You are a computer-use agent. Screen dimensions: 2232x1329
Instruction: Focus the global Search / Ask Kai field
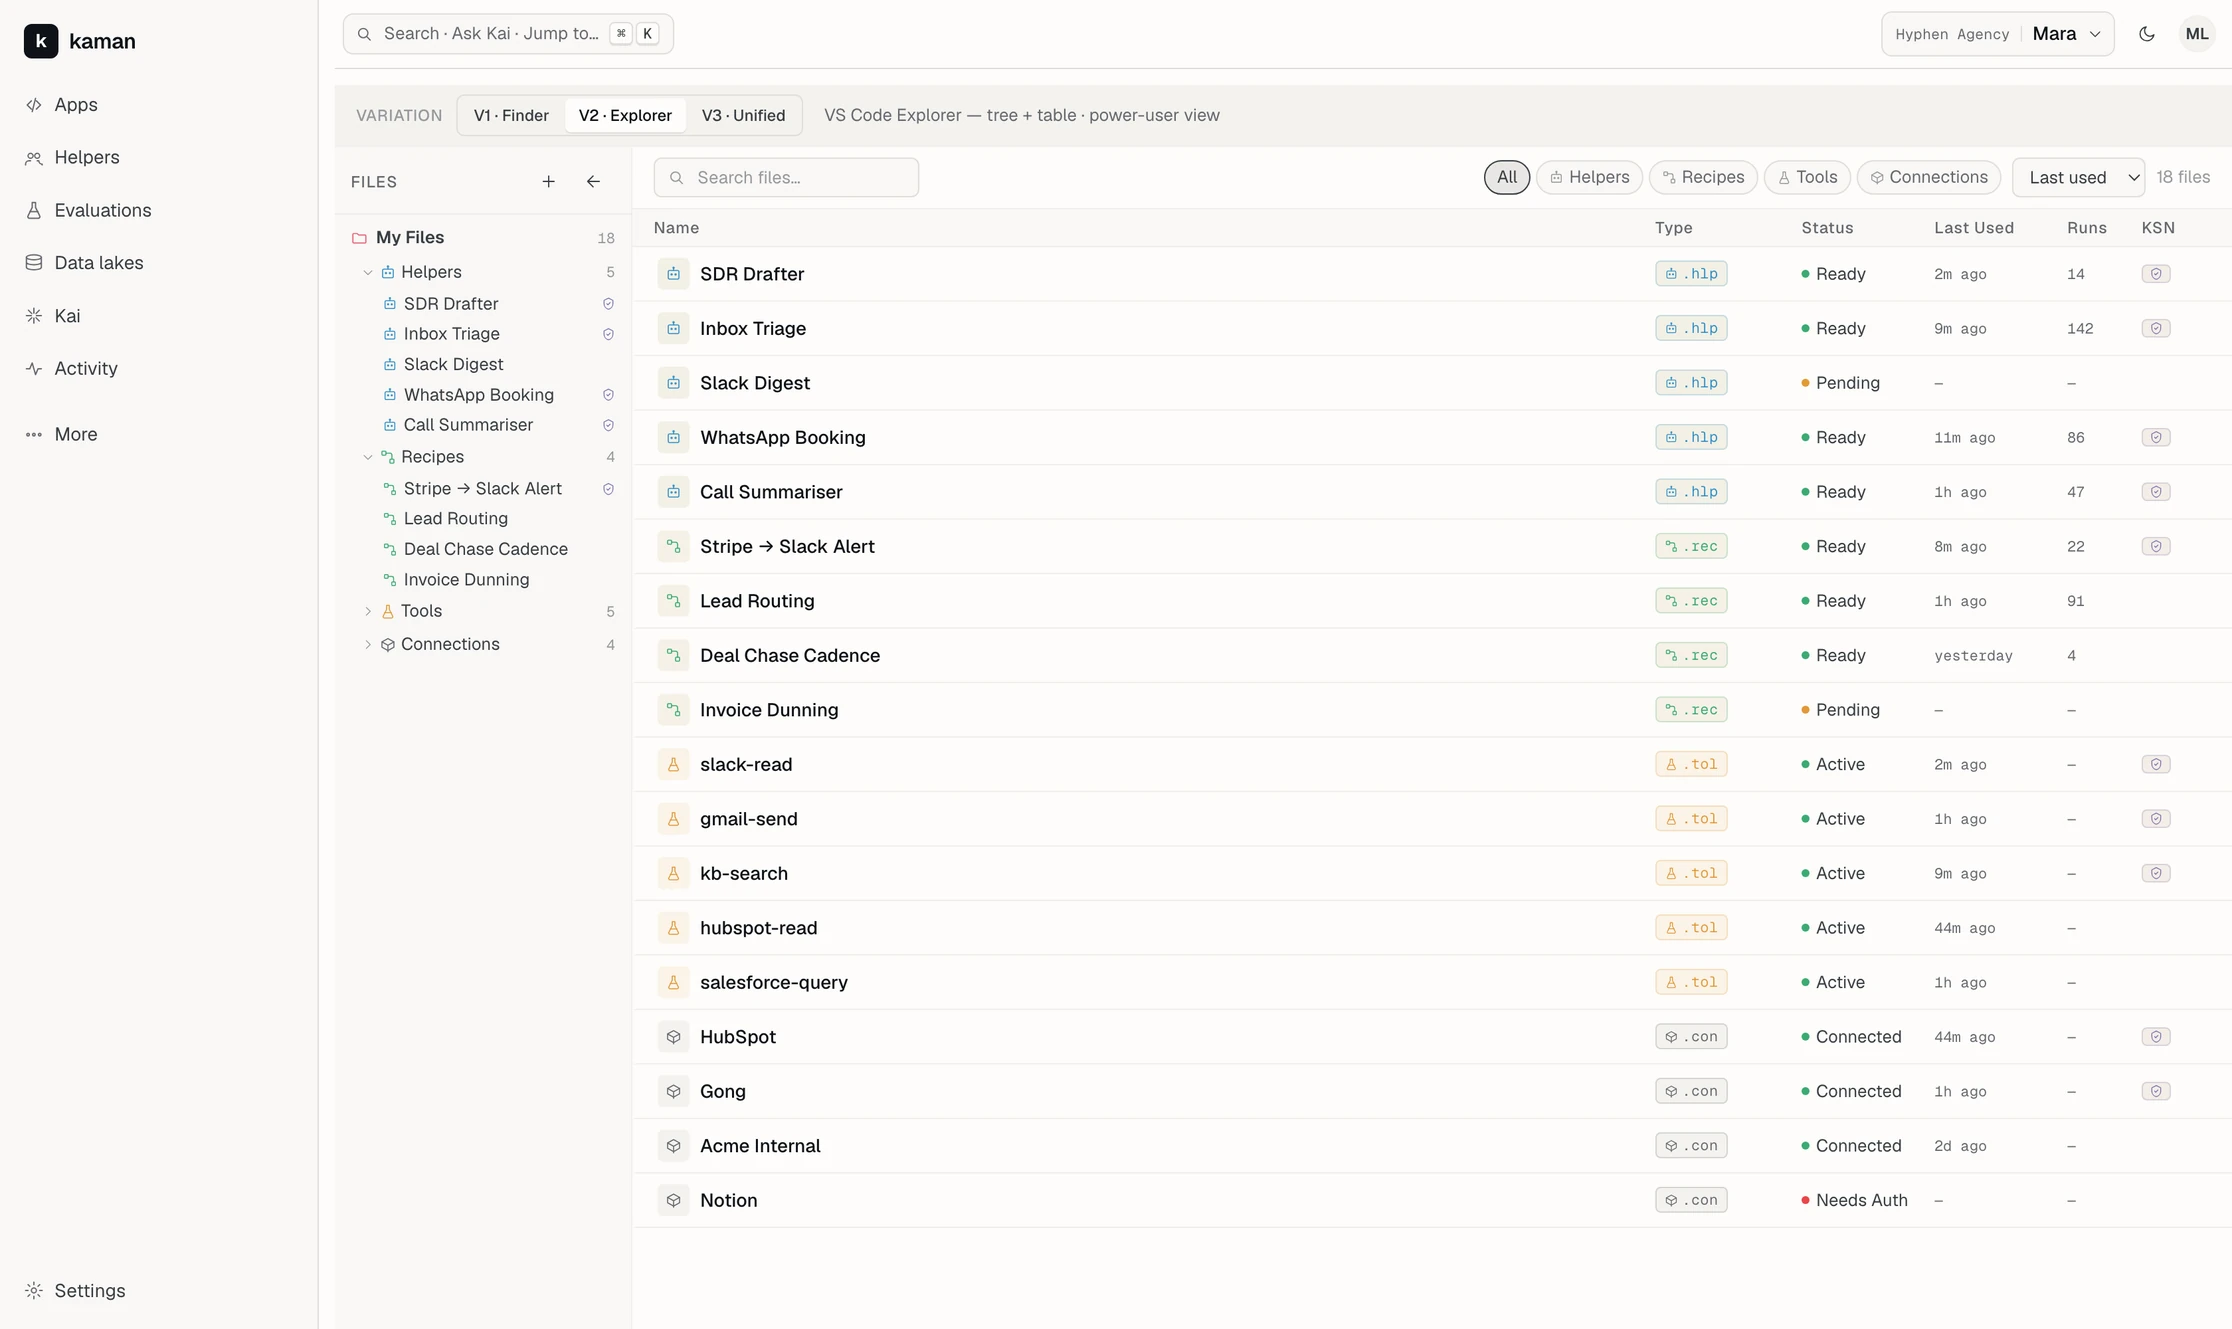pos(508,34)
